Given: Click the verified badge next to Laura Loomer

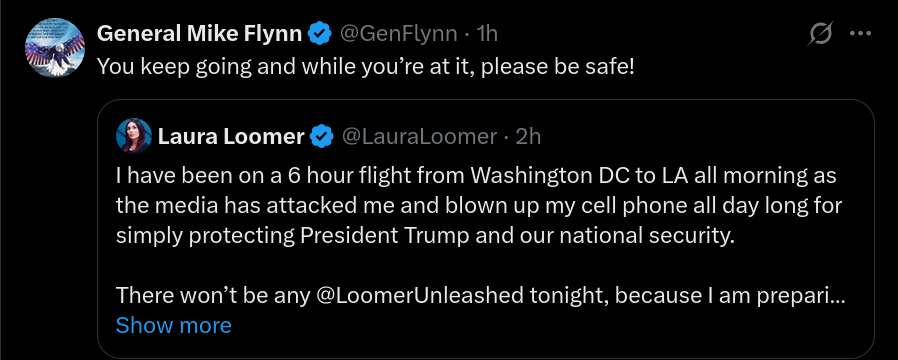Looking at the screenshot, I should tap(322, 137).
